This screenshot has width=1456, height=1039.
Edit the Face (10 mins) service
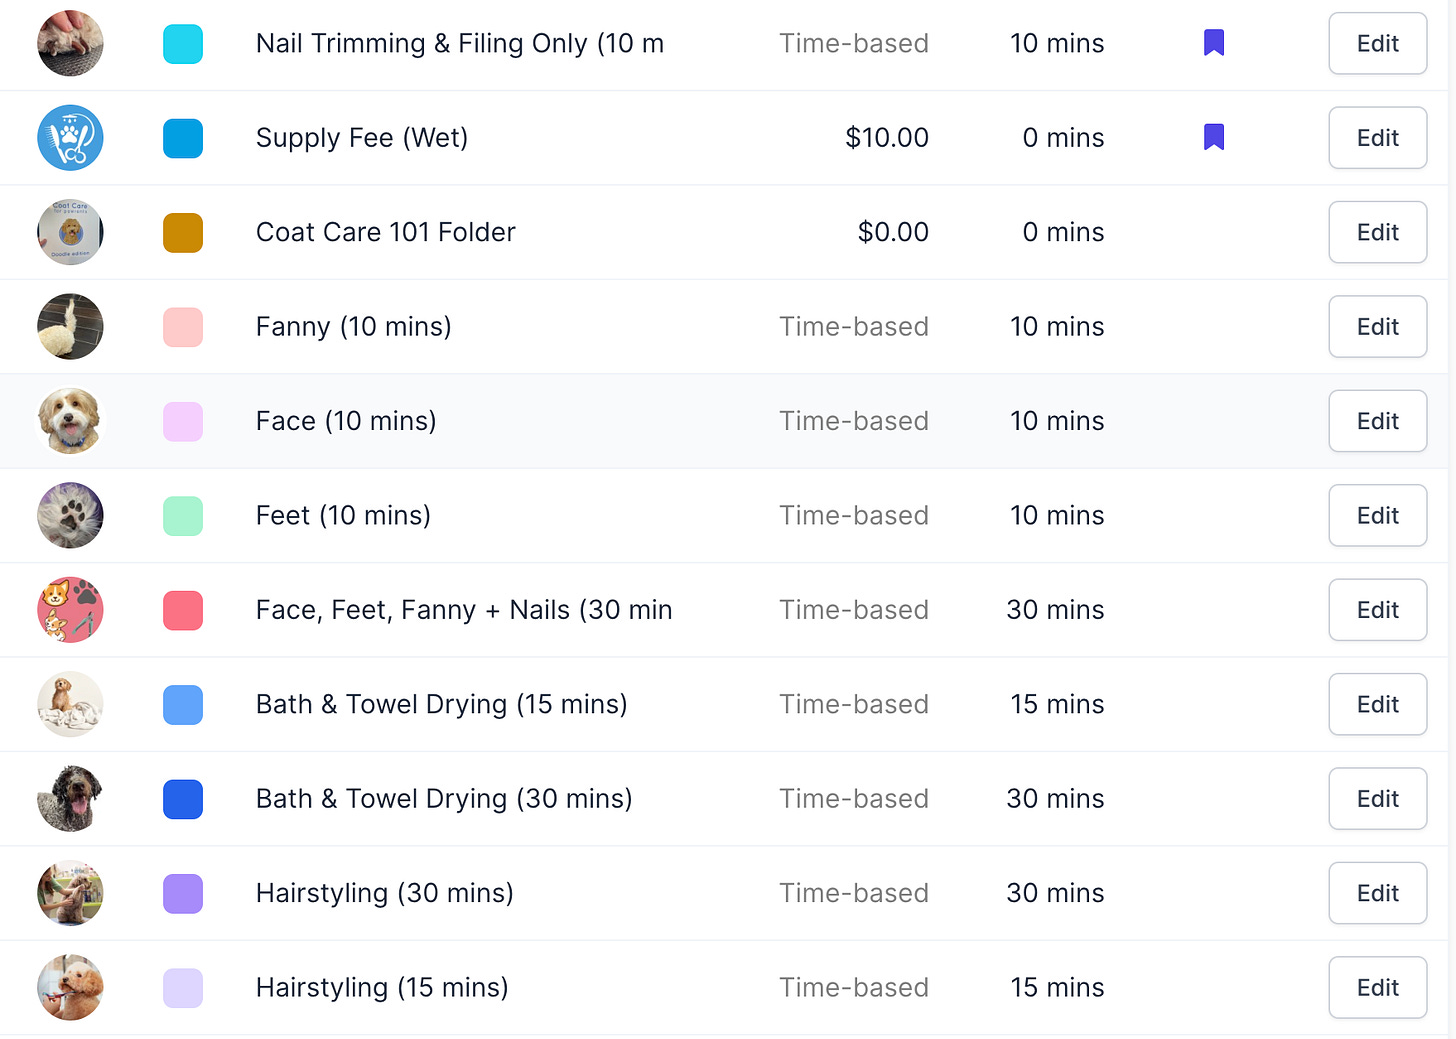[1377, 421]
